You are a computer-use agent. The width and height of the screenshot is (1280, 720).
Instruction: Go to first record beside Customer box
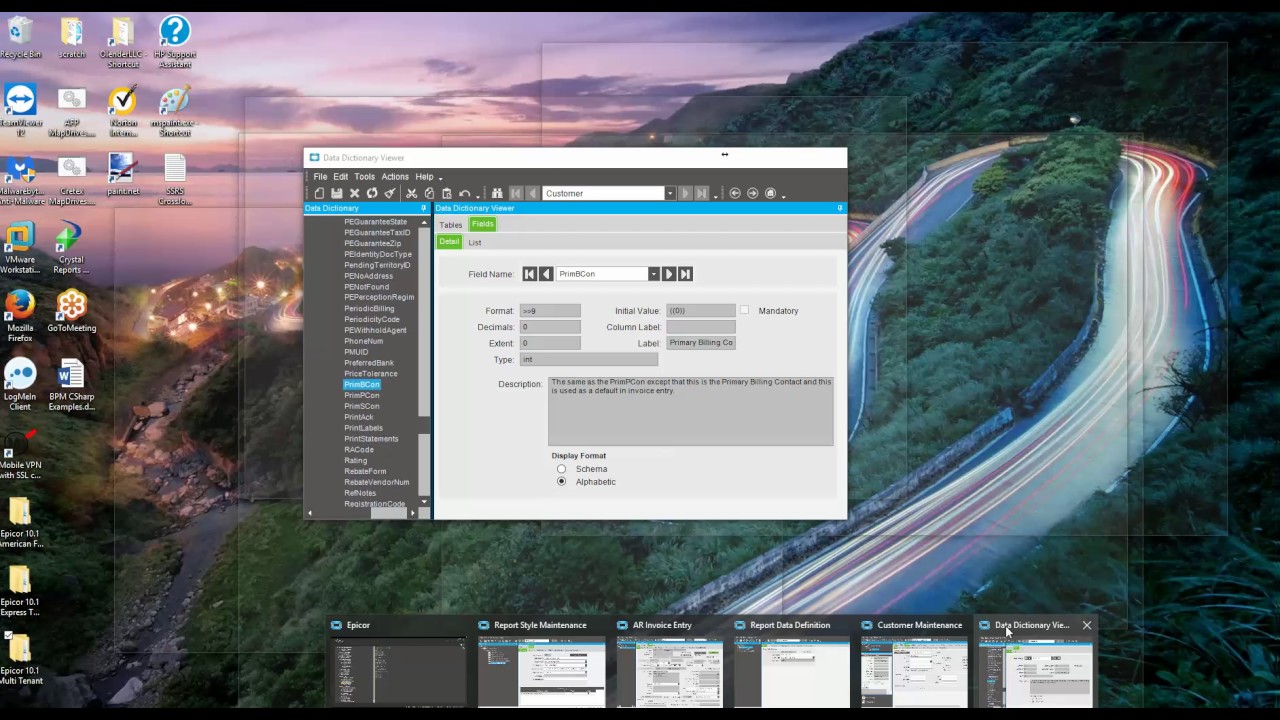pos(516,193)
